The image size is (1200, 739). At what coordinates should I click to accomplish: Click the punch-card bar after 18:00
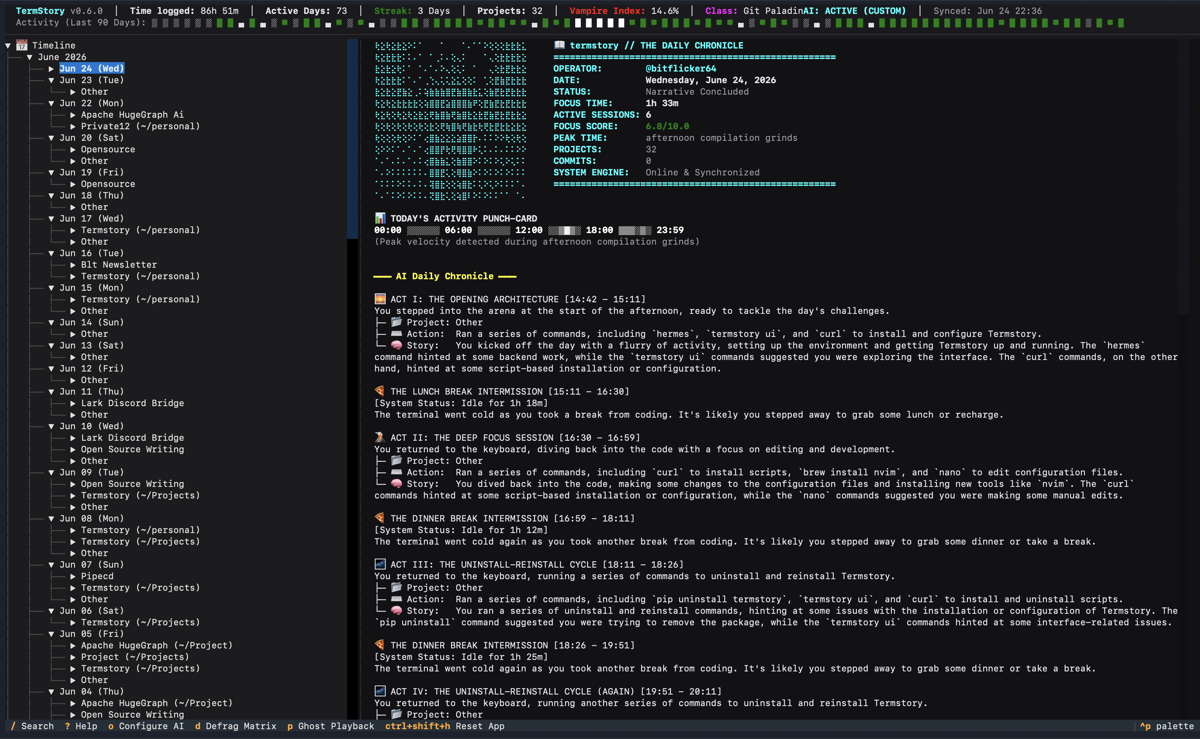pyautogui.click(x=636, y=230)
